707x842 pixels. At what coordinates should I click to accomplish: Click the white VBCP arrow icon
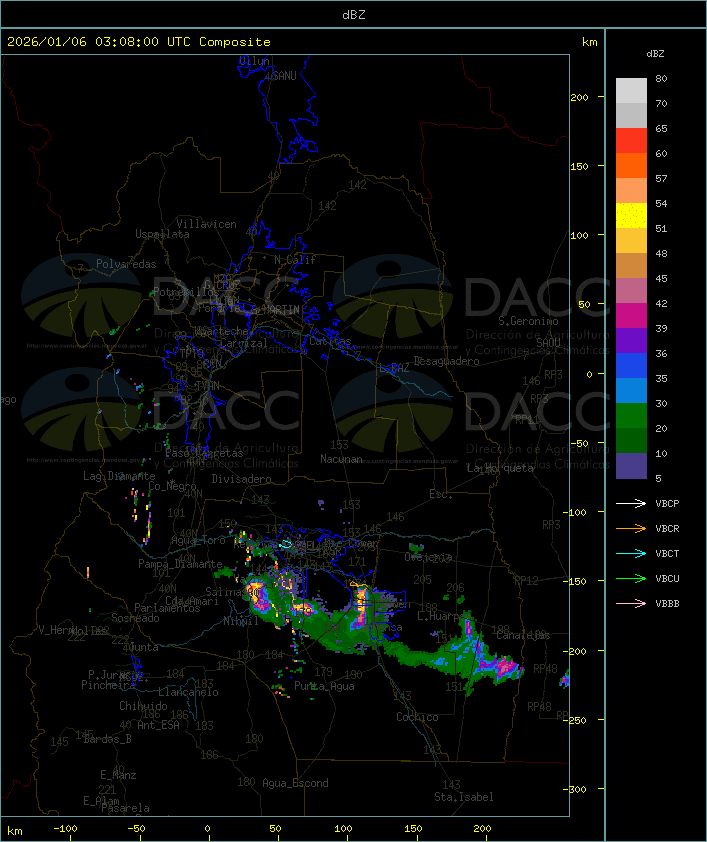tap(631, 503)
